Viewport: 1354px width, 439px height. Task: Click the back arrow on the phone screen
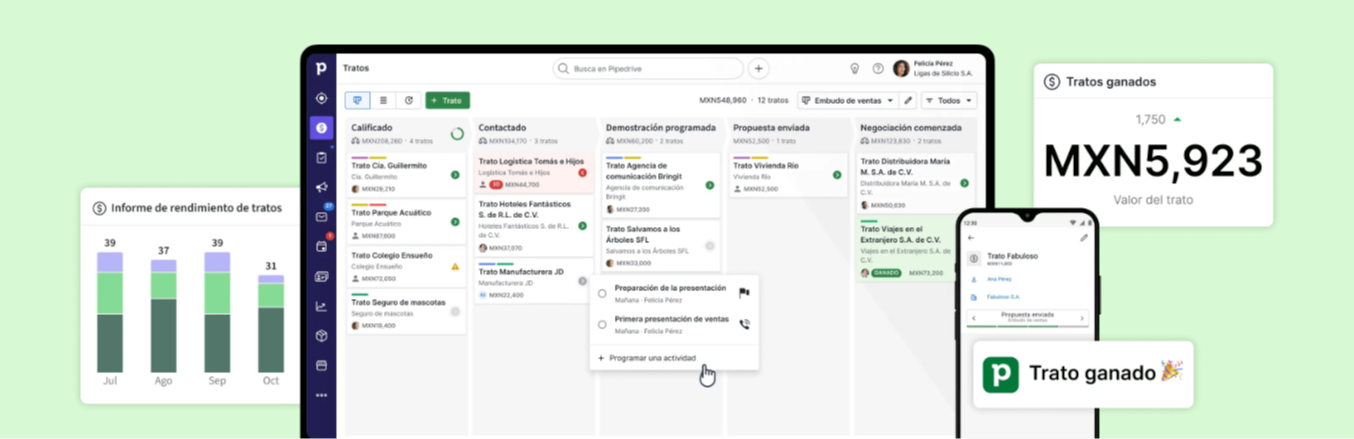point(972,238)
